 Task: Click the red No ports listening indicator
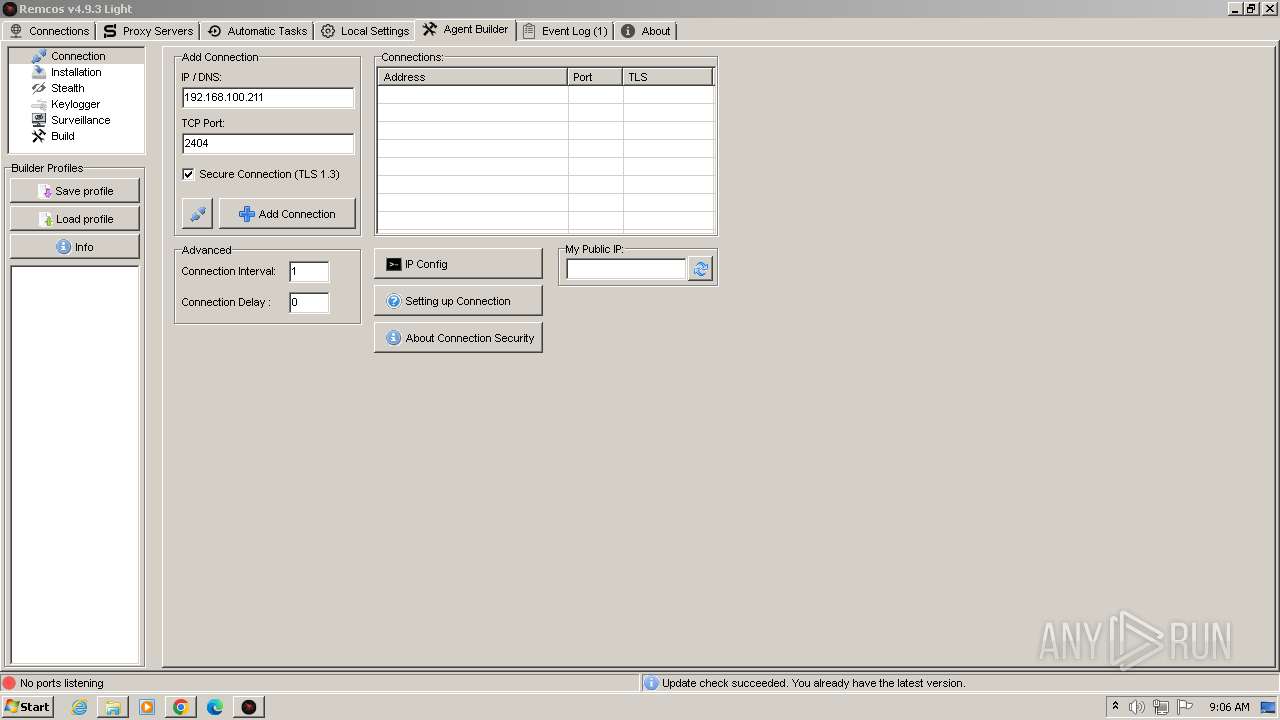[10, 683]
